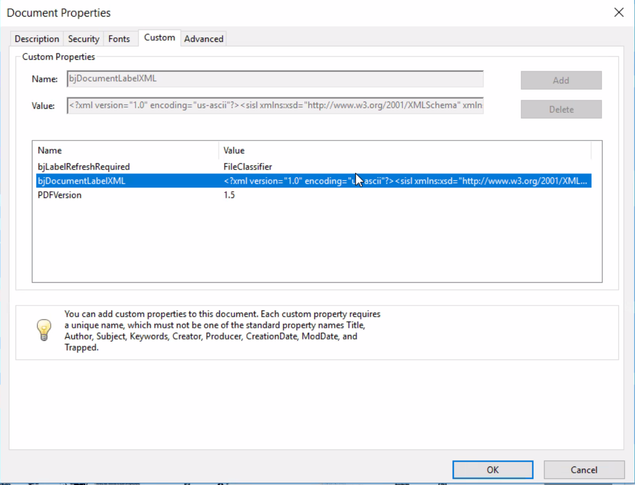The width and height of the screenshot is (635, 485).
Task: Click the Name column header
Action: pos(50,151)
